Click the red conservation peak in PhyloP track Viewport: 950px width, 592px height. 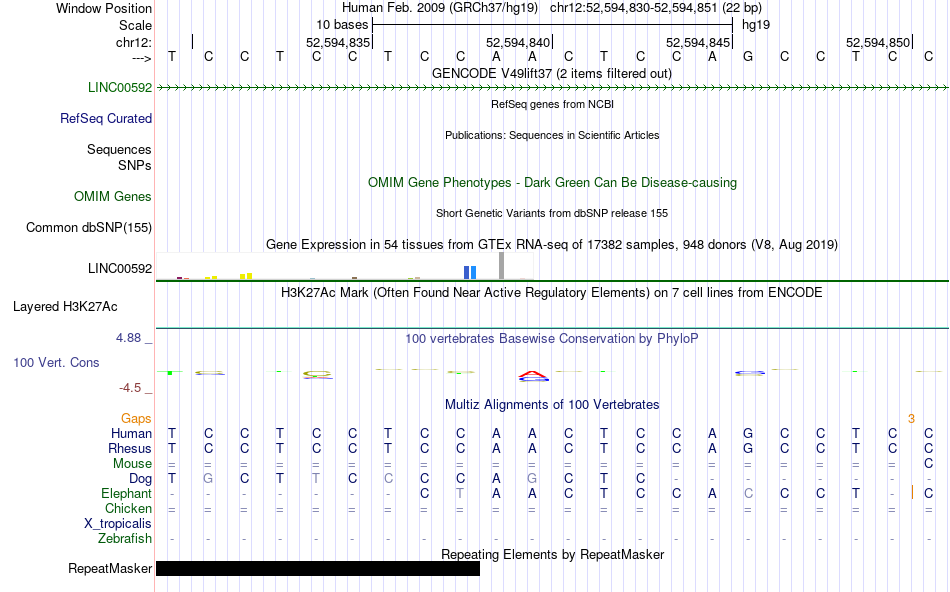[x=534, y=376]
